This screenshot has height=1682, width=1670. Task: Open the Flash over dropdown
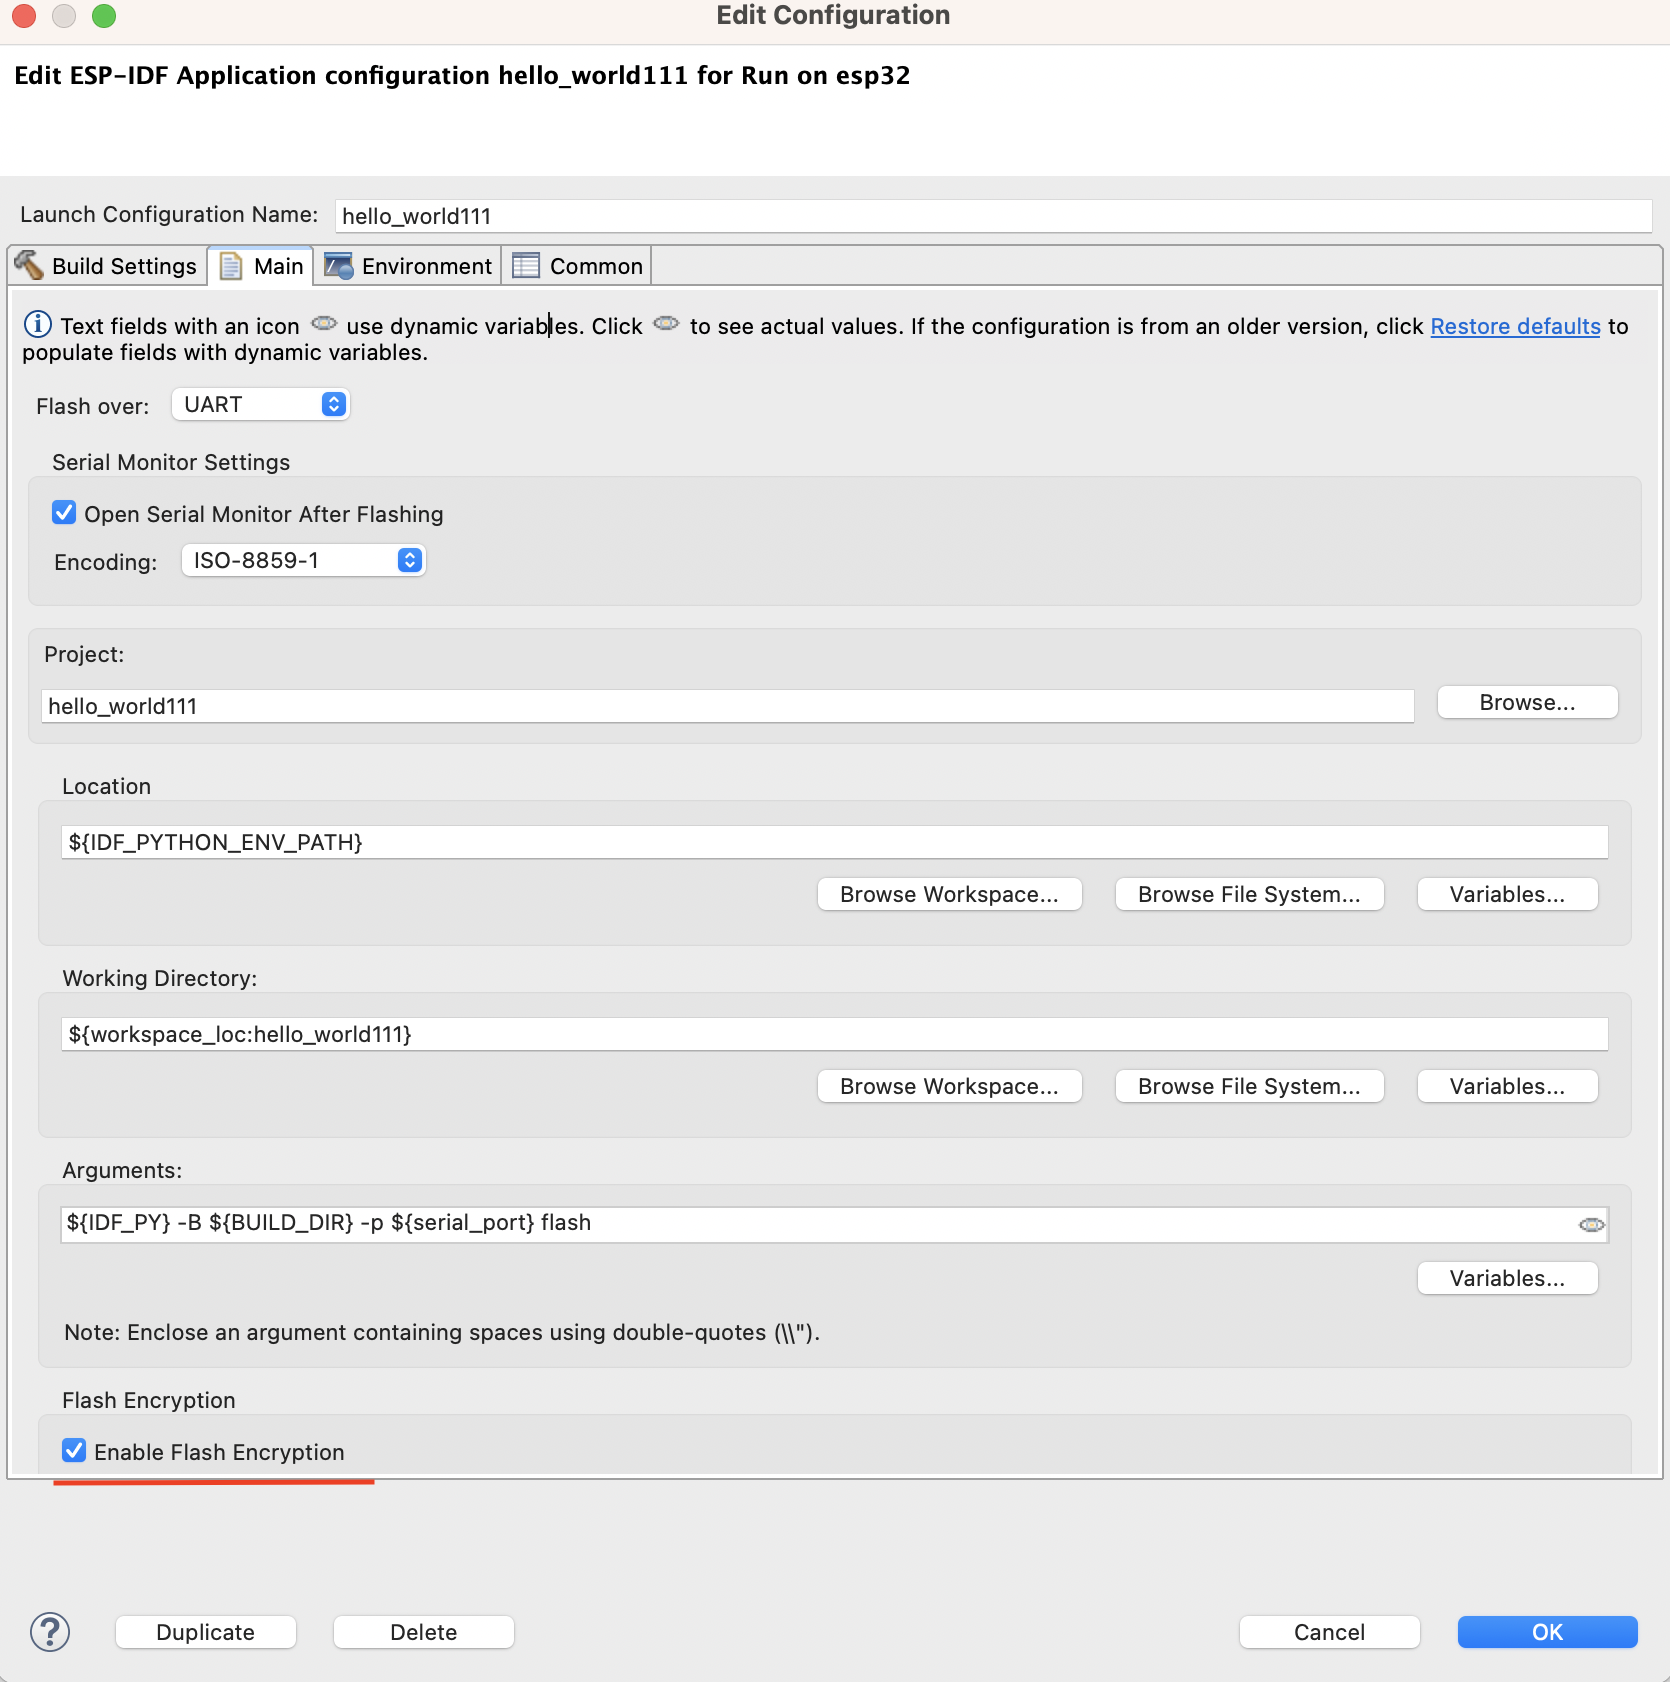point(260,404)
